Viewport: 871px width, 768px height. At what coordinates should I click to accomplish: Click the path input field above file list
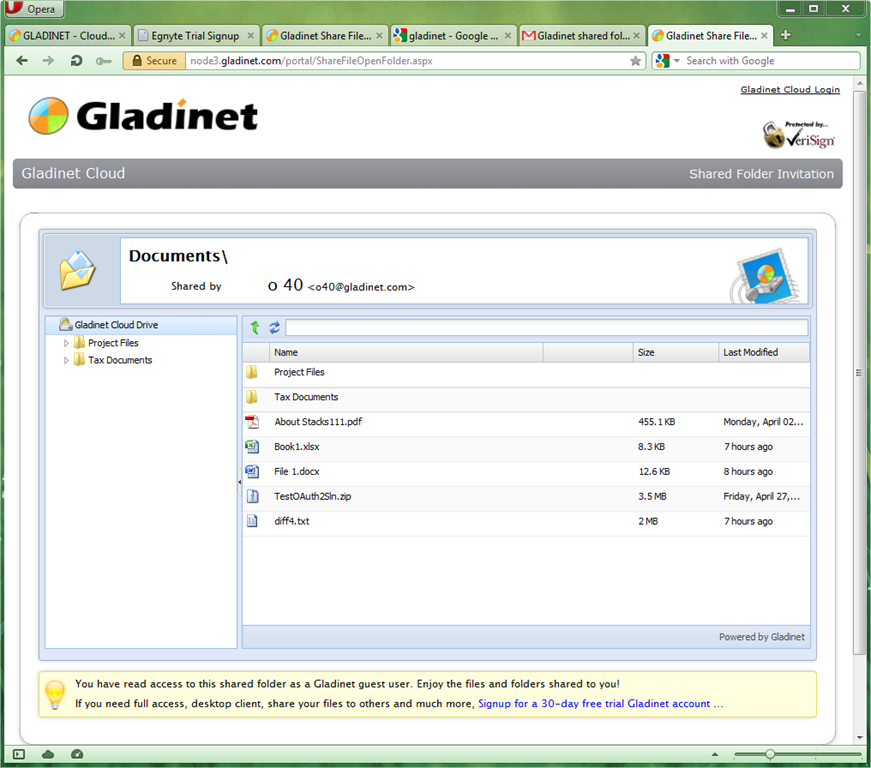click(x=547, y=328)
